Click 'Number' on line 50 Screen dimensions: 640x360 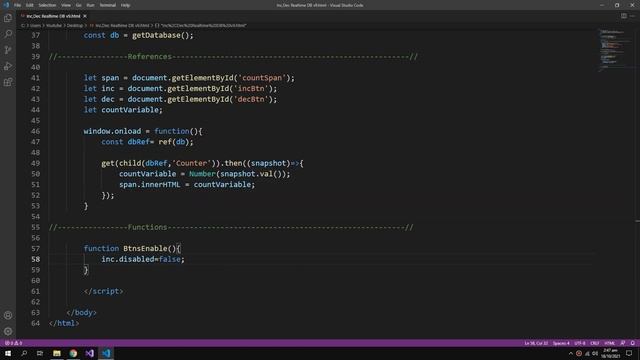[x=202, y=174]
